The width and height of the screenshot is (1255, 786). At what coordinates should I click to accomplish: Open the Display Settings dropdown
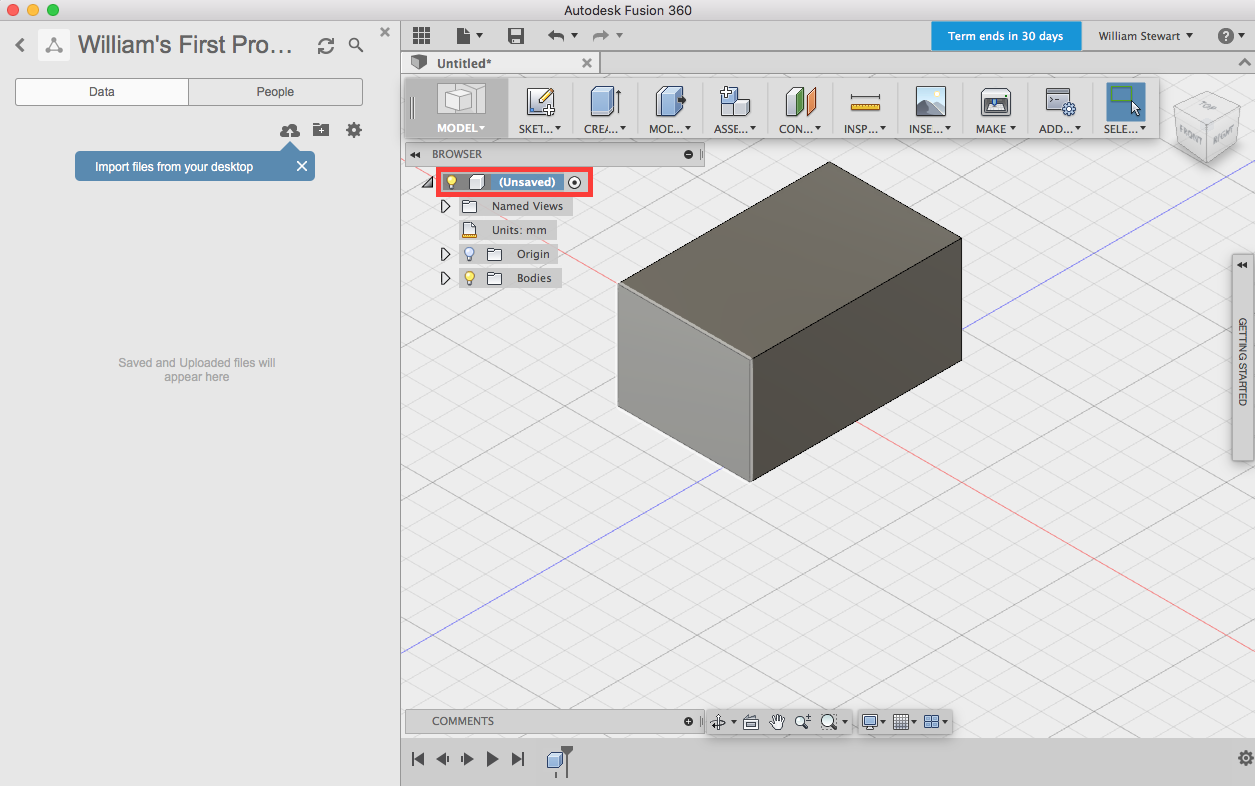(x=873, y=722)
